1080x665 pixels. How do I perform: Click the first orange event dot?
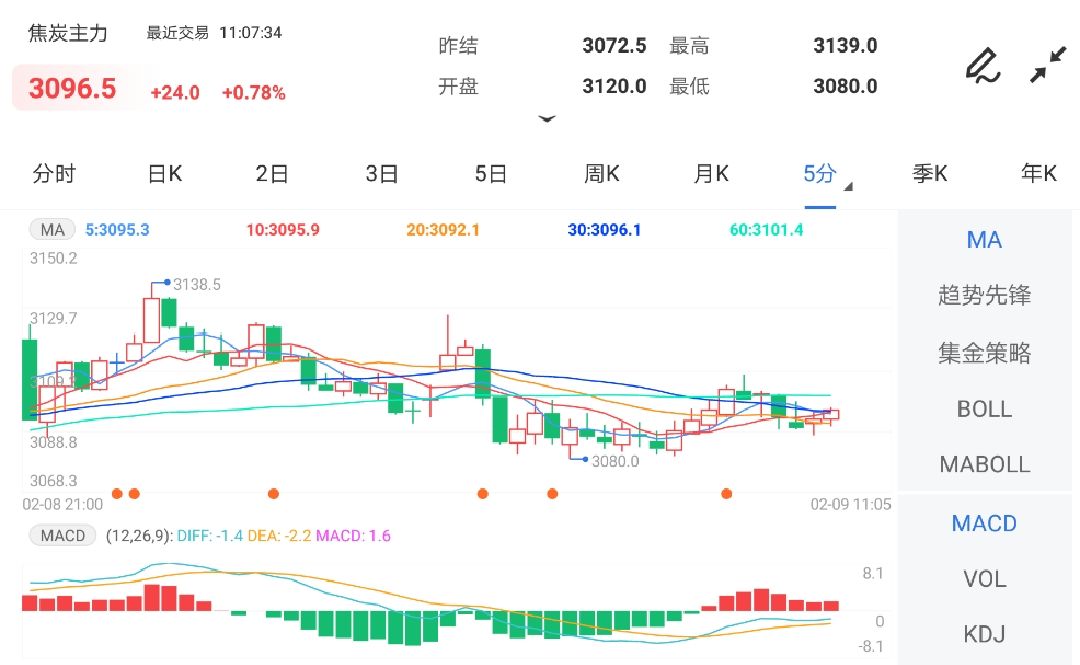pyautogui.click(x=117, y=493)
